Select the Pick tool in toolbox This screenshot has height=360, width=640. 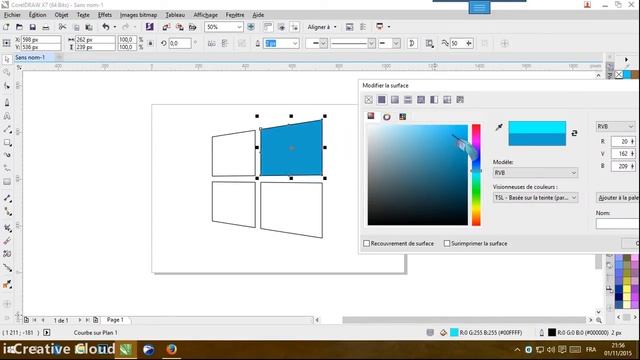coord(7,60)
